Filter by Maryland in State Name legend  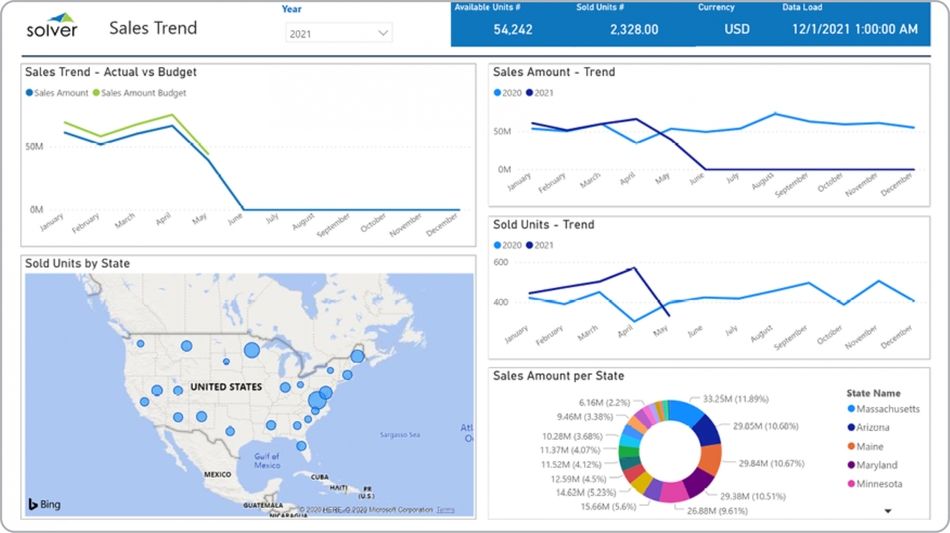coord(877,465)
